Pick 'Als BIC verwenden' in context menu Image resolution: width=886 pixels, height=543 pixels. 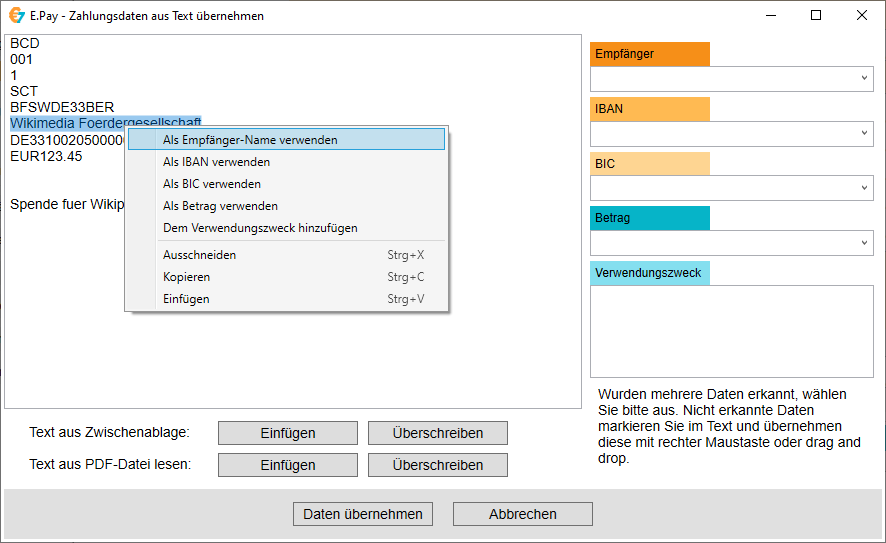(212, 184)
